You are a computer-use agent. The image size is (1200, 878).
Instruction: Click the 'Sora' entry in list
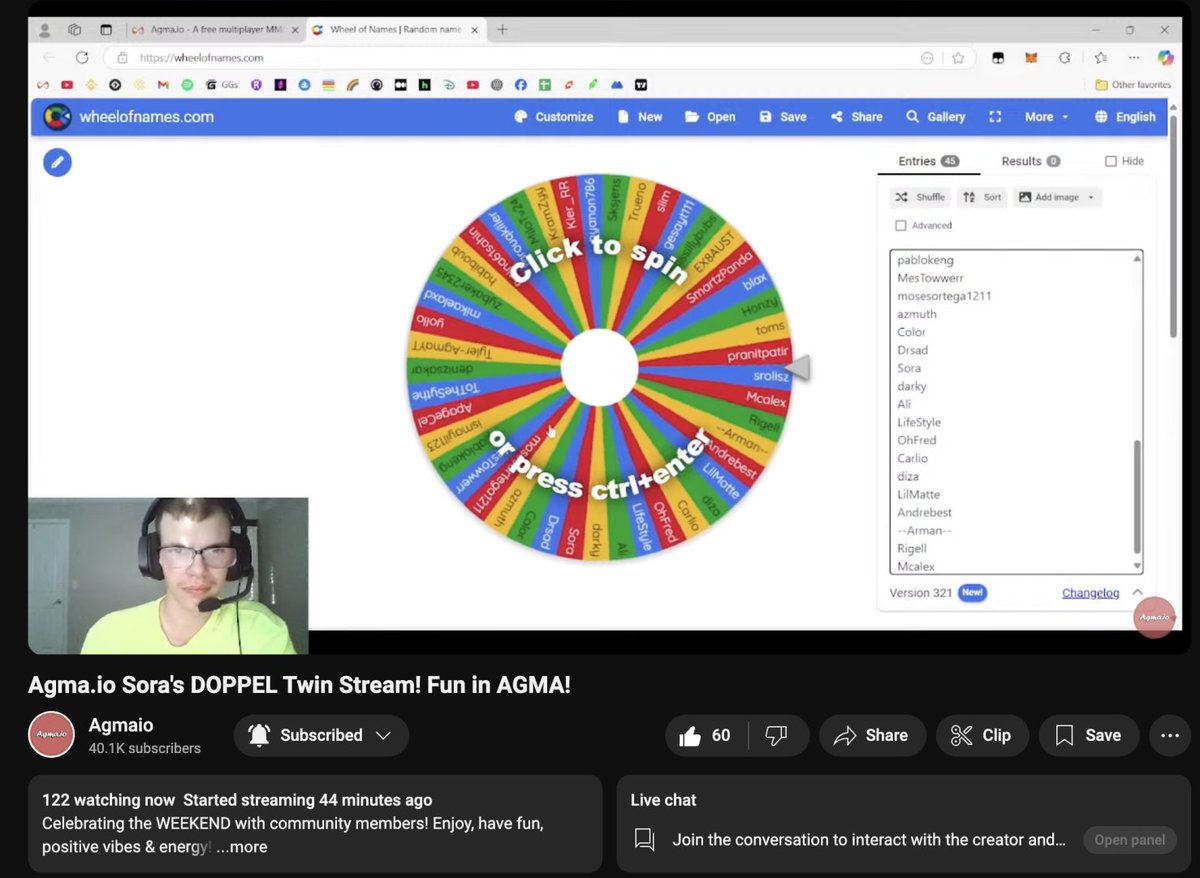[x=909, y=368]
